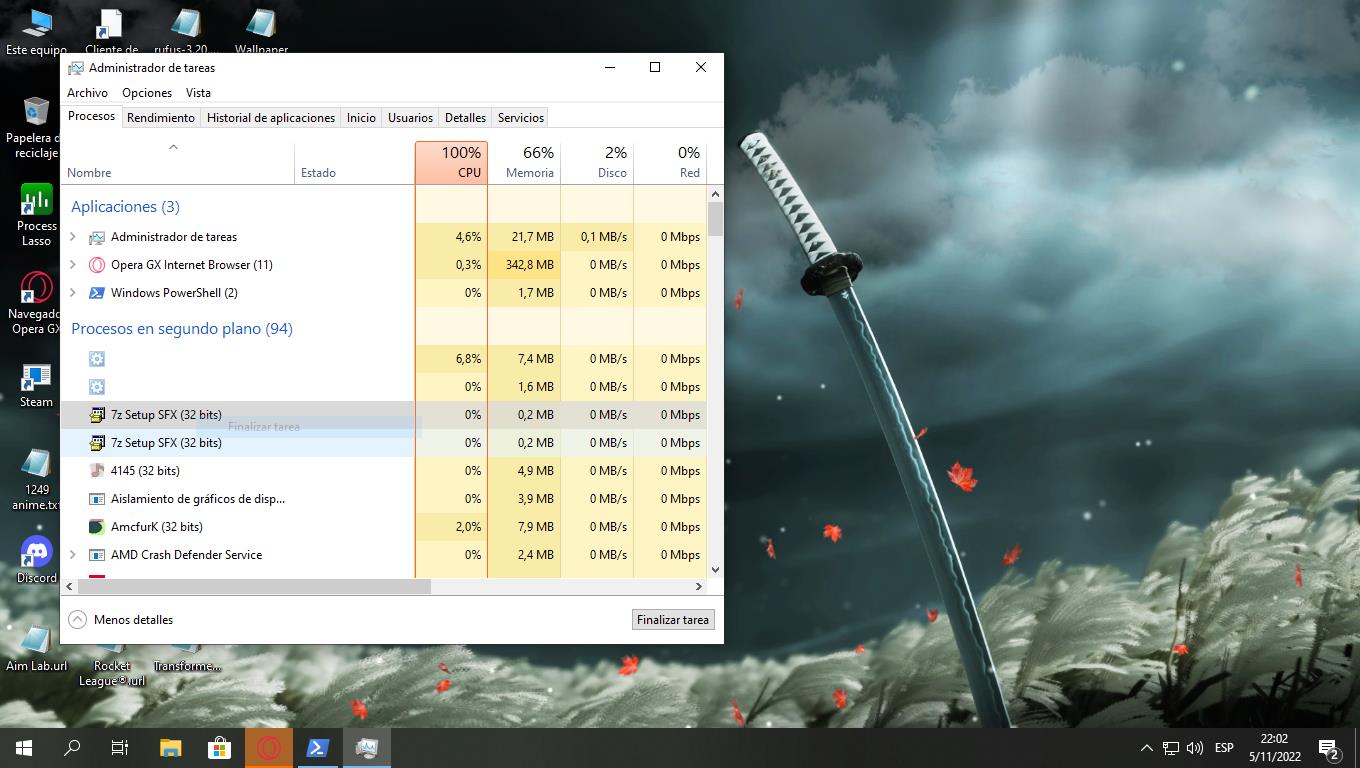Open the Steam desktop icon
The image size is (1360, 768).
[36, 380]
